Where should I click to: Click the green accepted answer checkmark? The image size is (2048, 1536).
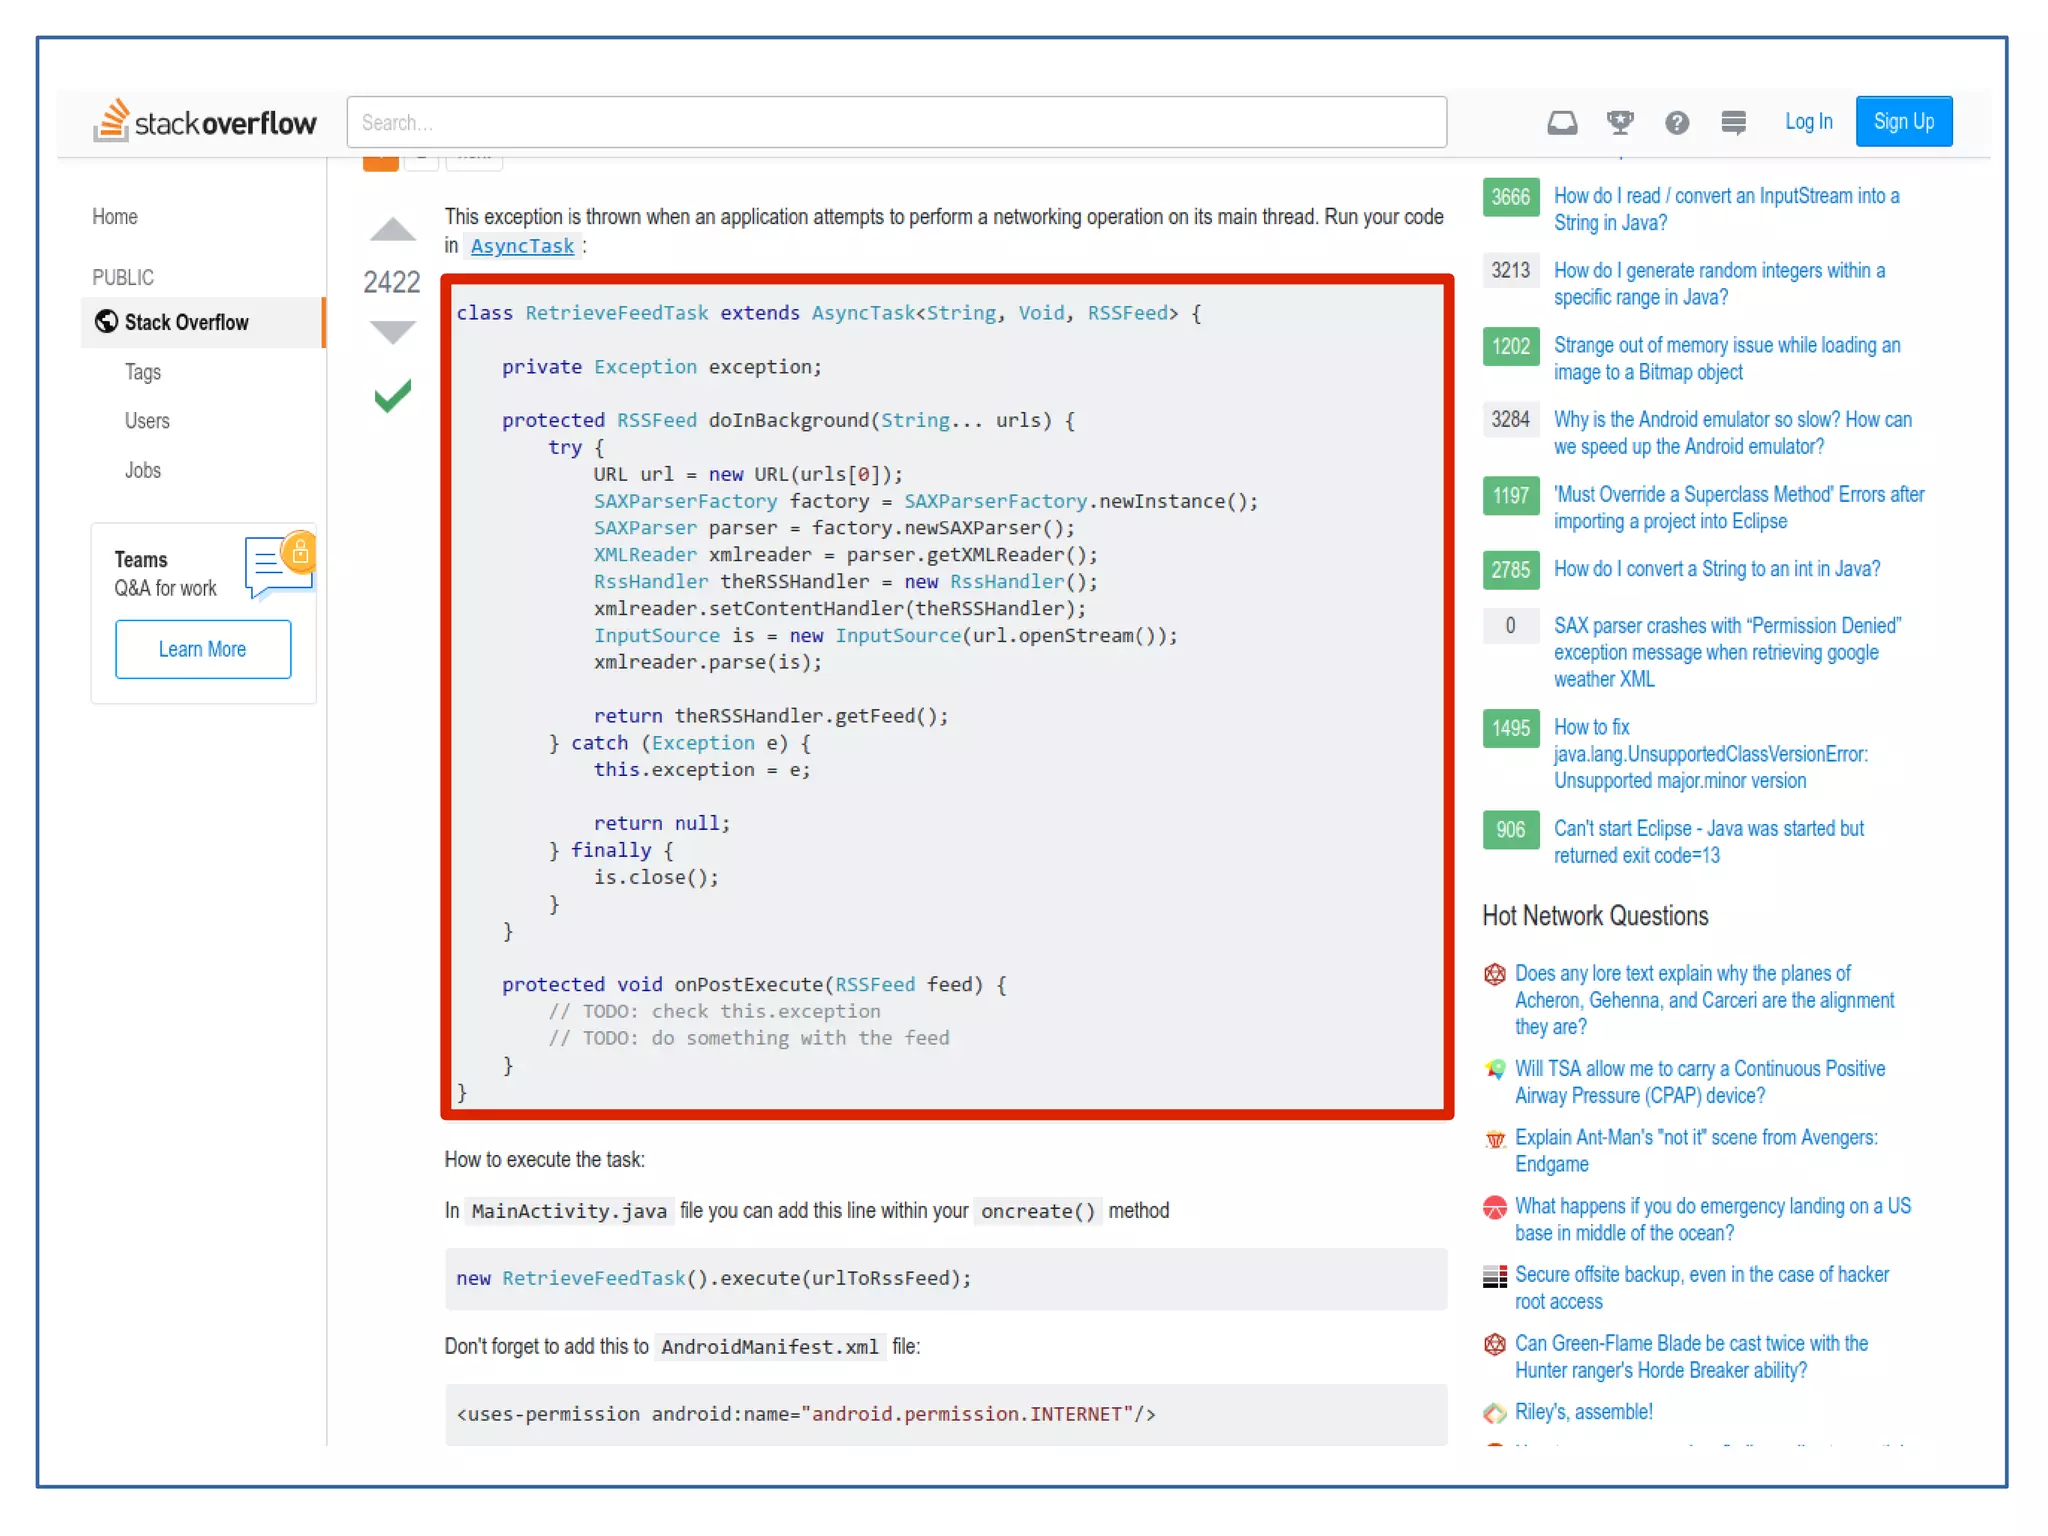392,396
